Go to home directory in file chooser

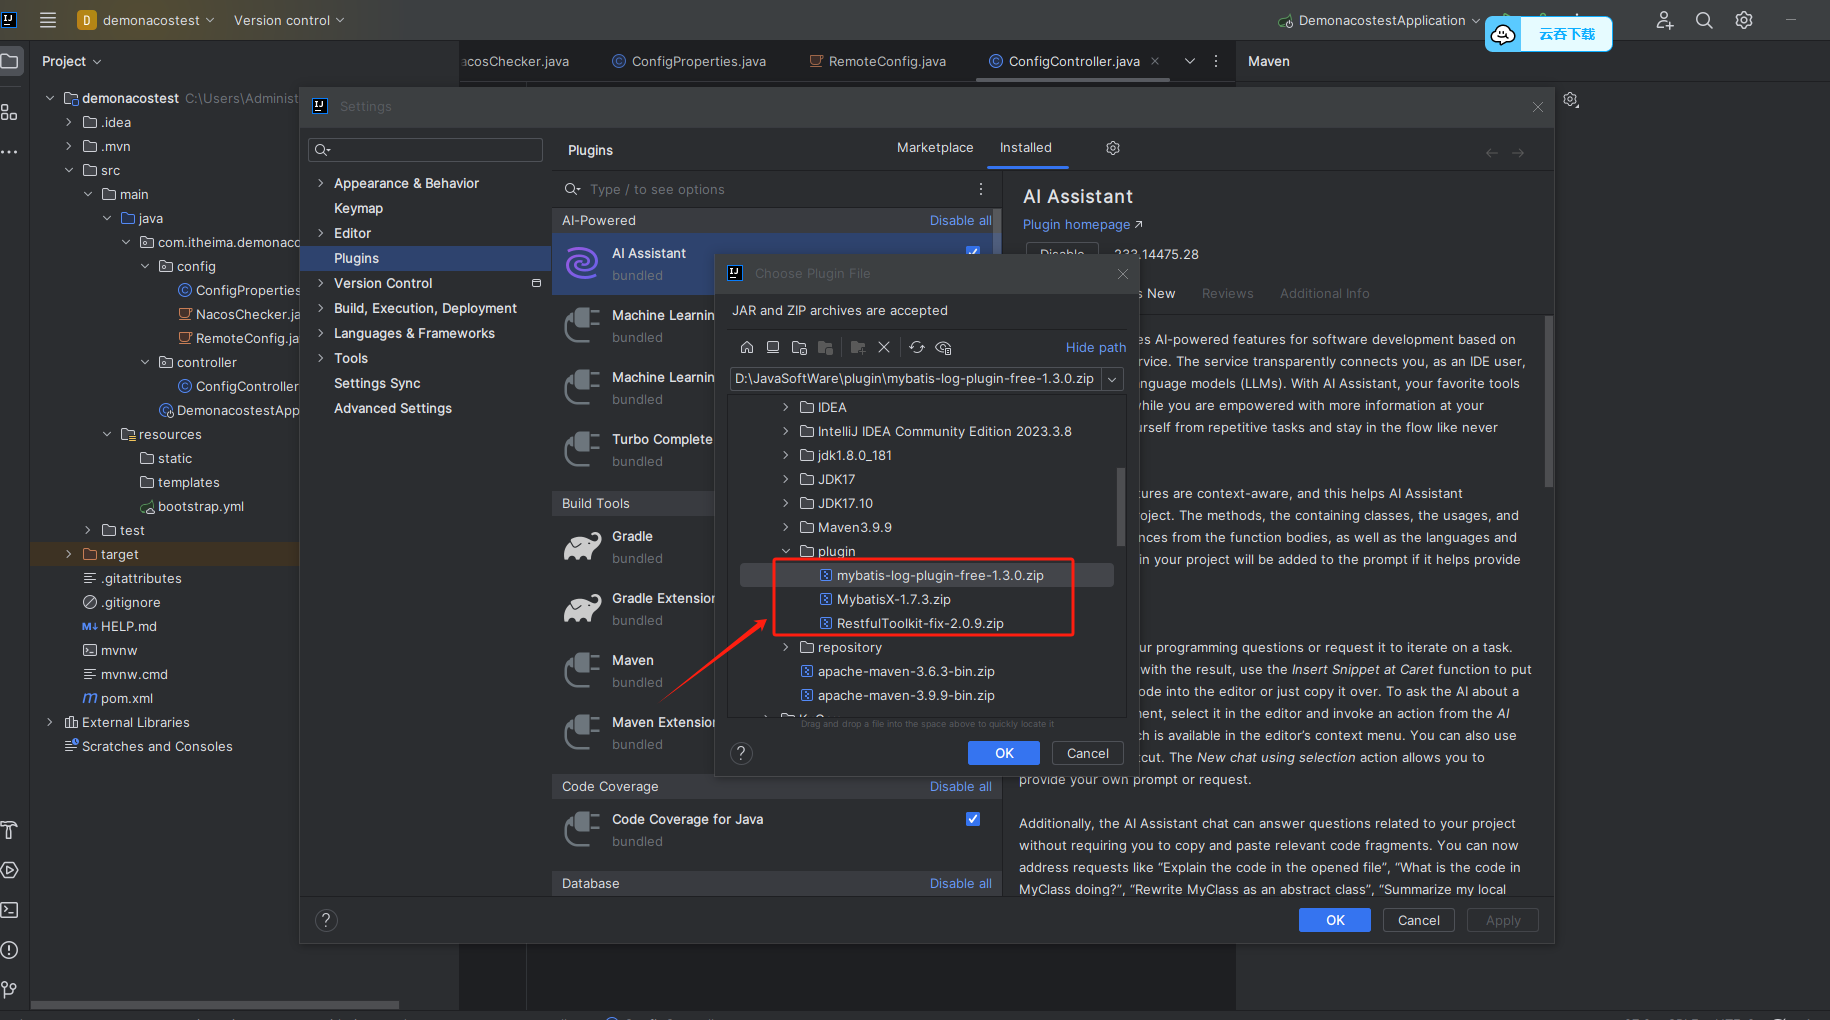click(x=746, y=347)
